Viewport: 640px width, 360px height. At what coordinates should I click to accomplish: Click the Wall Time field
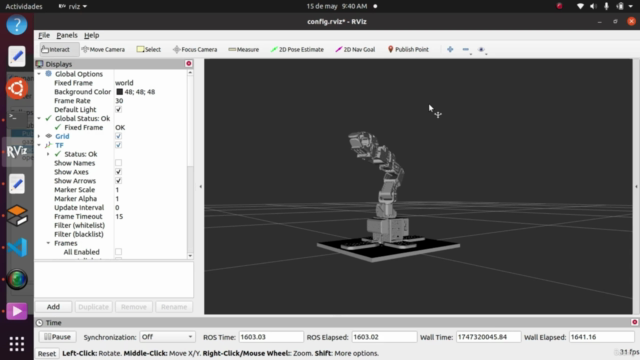click(488, 337)
